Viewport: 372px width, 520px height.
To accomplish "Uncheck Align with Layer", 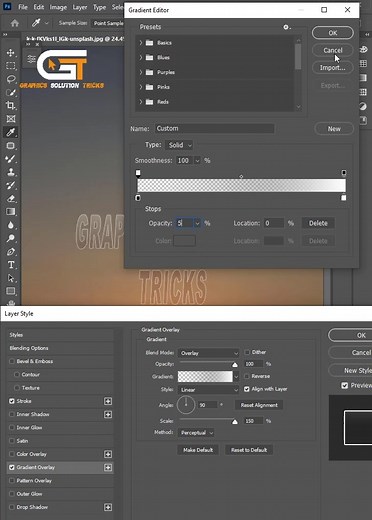I will coord(247,389).
